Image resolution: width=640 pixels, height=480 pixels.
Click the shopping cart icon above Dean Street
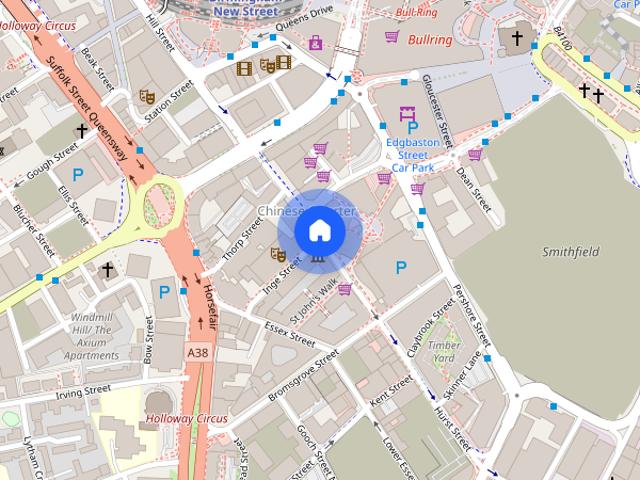(x=475, y=154)
